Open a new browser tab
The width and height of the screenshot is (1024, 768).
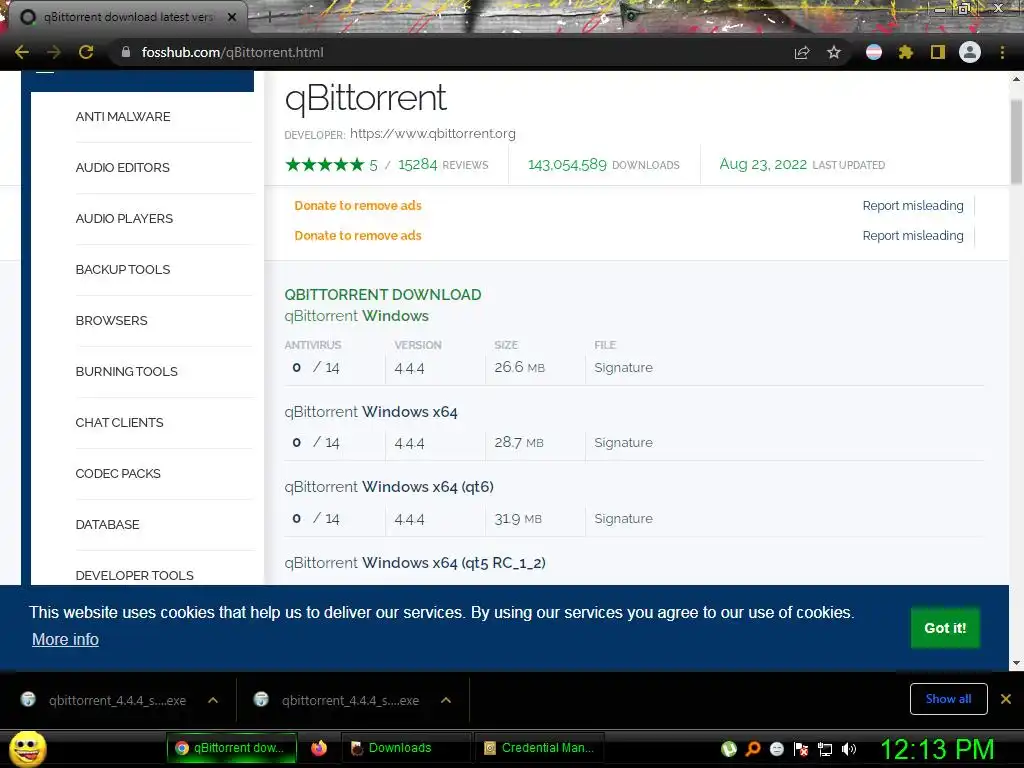pyautogui.click(x=268, y=18)
